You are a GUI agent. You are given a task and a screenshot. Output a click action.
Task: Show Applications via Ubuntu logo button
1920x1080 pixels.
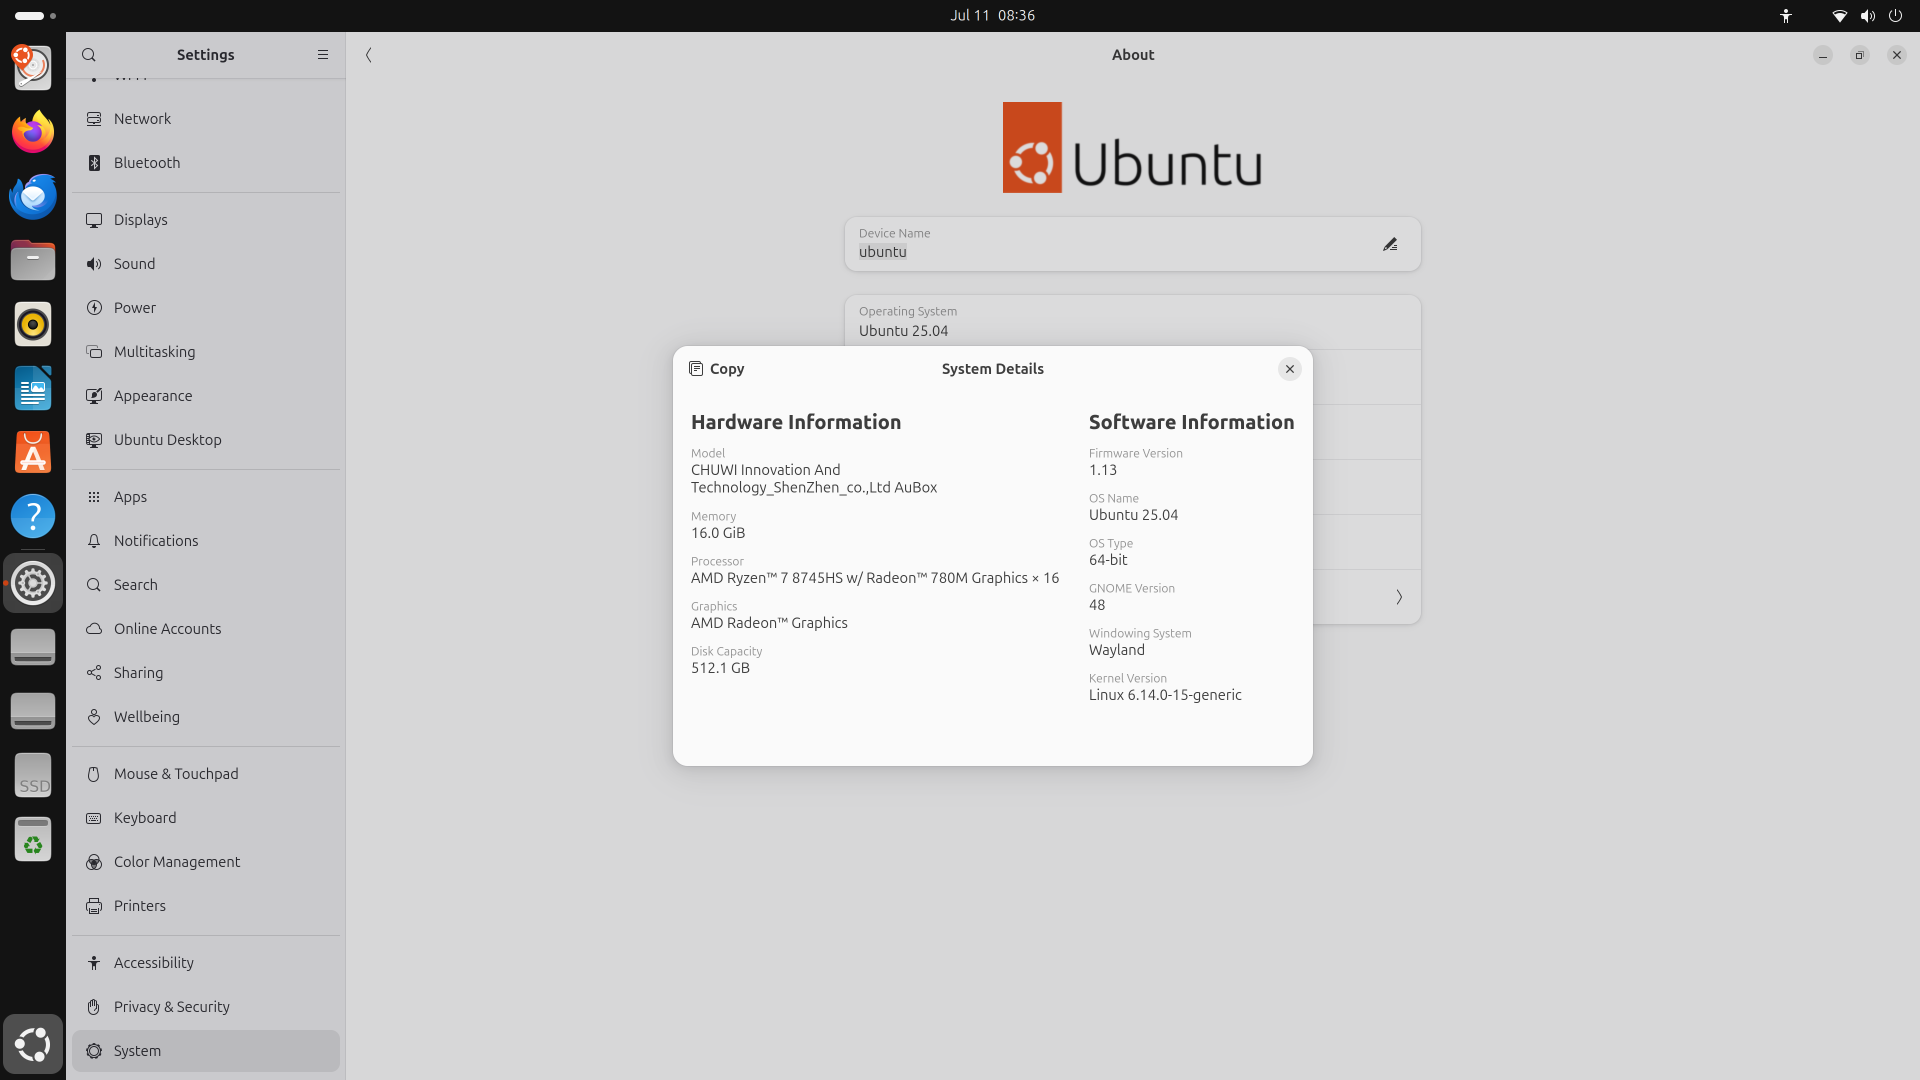pyautogui.click(x=33, y=1044)
